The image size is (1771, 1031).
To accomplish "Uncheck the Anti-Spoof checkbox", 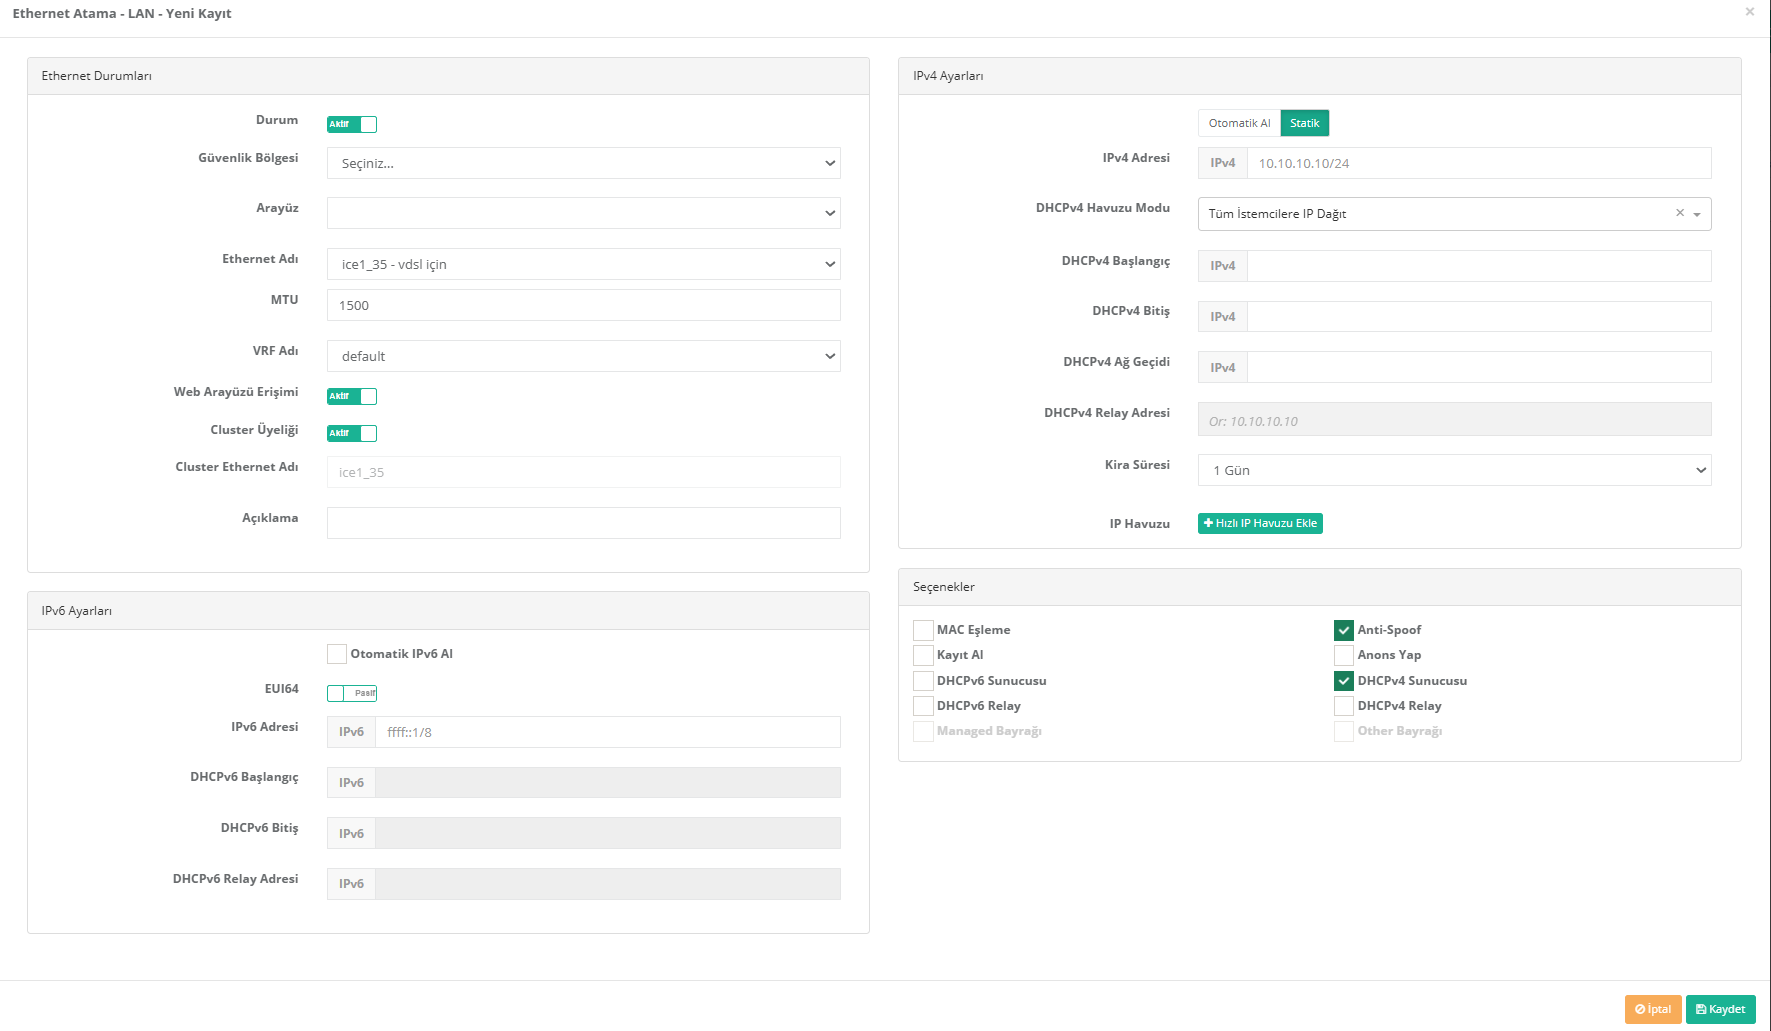I will click(1344, 630).
